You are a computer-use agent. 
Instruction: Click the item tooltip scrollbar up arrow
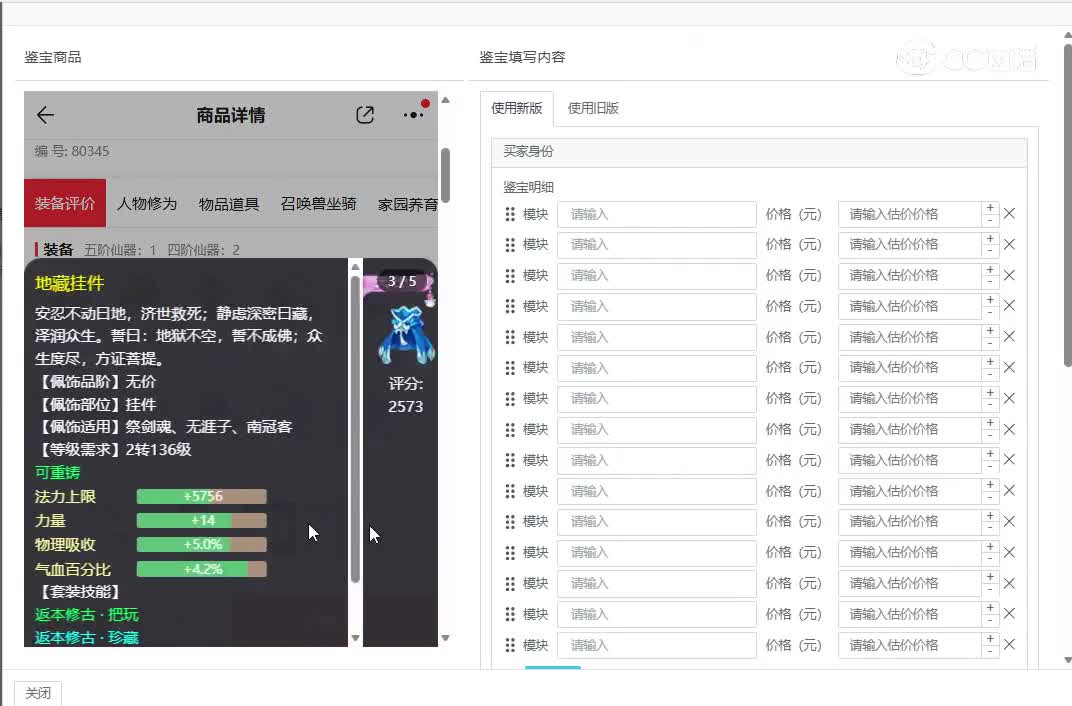(356, 267)
